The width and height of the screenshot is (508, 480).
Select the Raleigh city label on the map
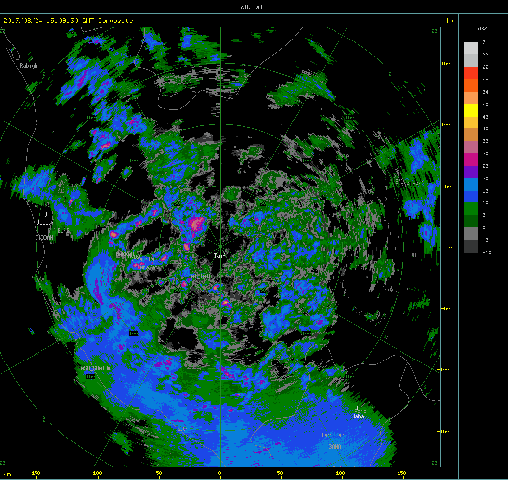coord(28,66)
